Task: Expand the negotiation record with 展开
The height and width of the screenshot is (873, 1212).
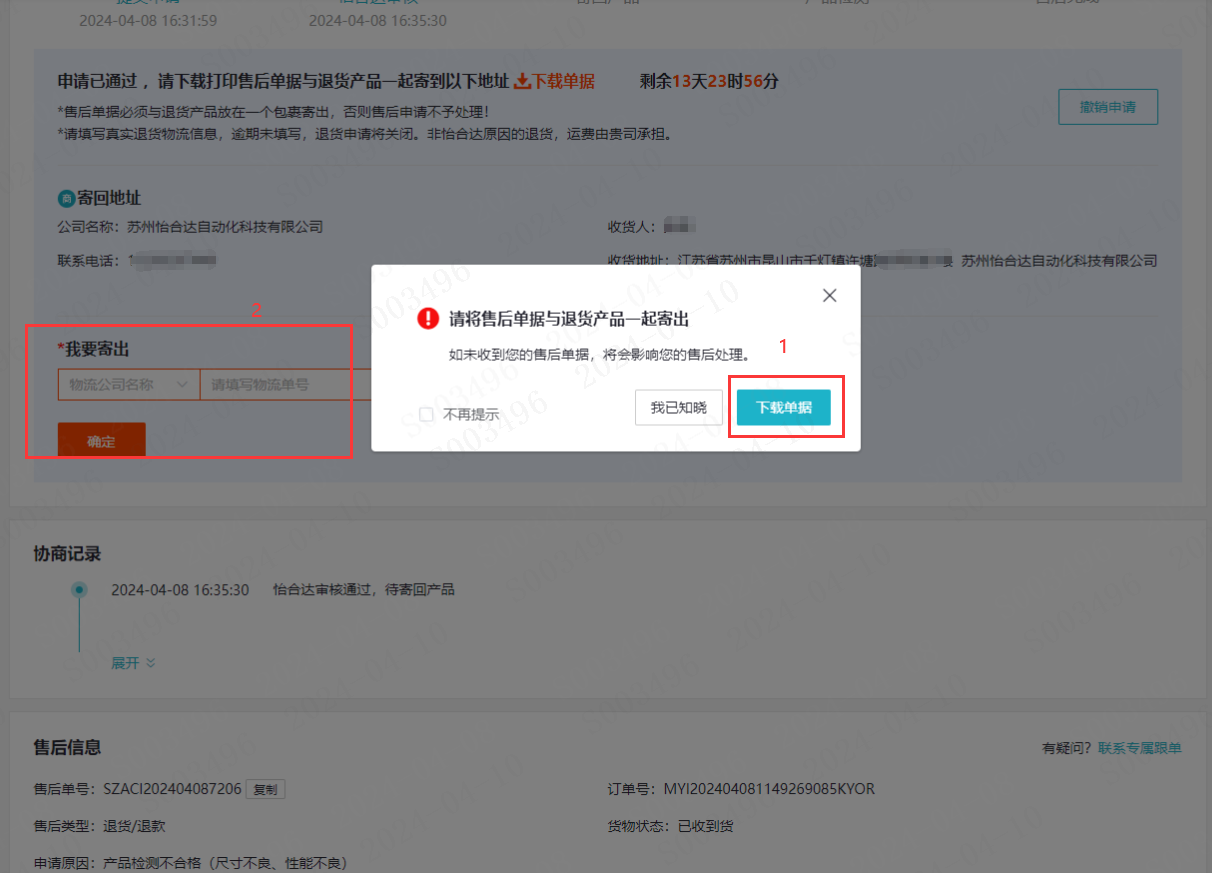Action: tap(126, 663)
